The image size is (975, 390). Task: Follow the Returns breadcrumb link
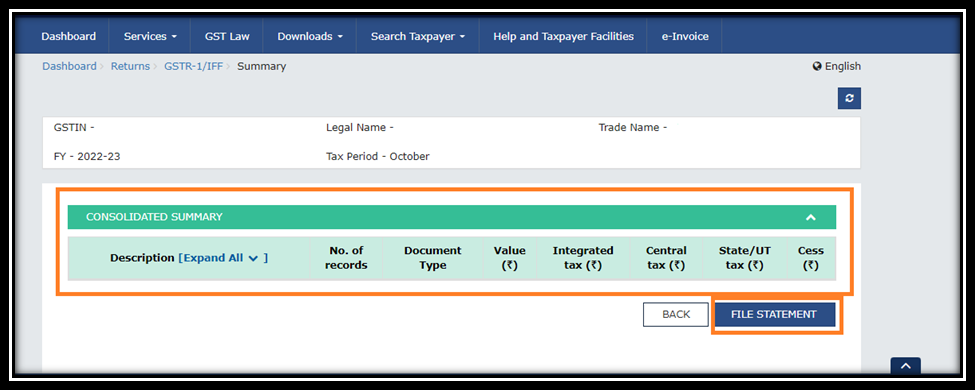tap(130, 66)
